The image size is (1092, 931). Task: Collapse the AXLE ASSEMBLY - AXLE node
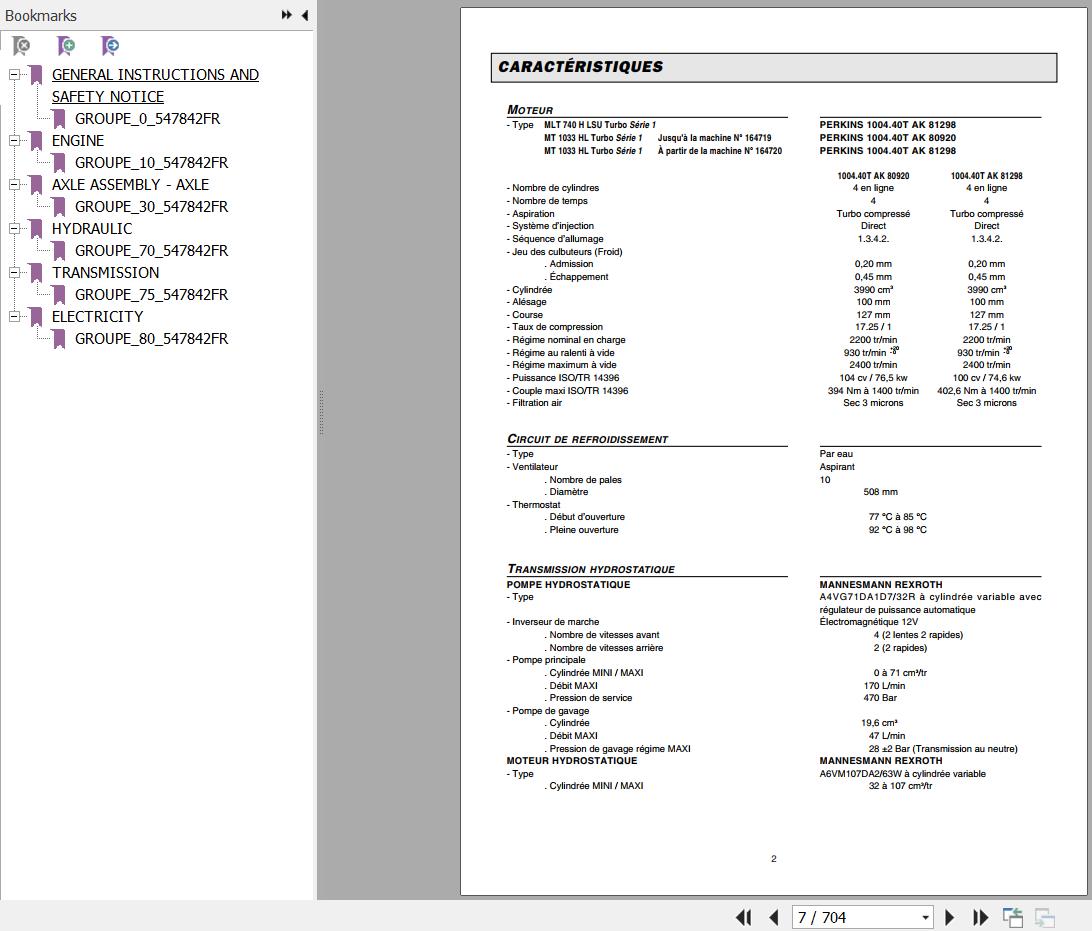(14, 185)
